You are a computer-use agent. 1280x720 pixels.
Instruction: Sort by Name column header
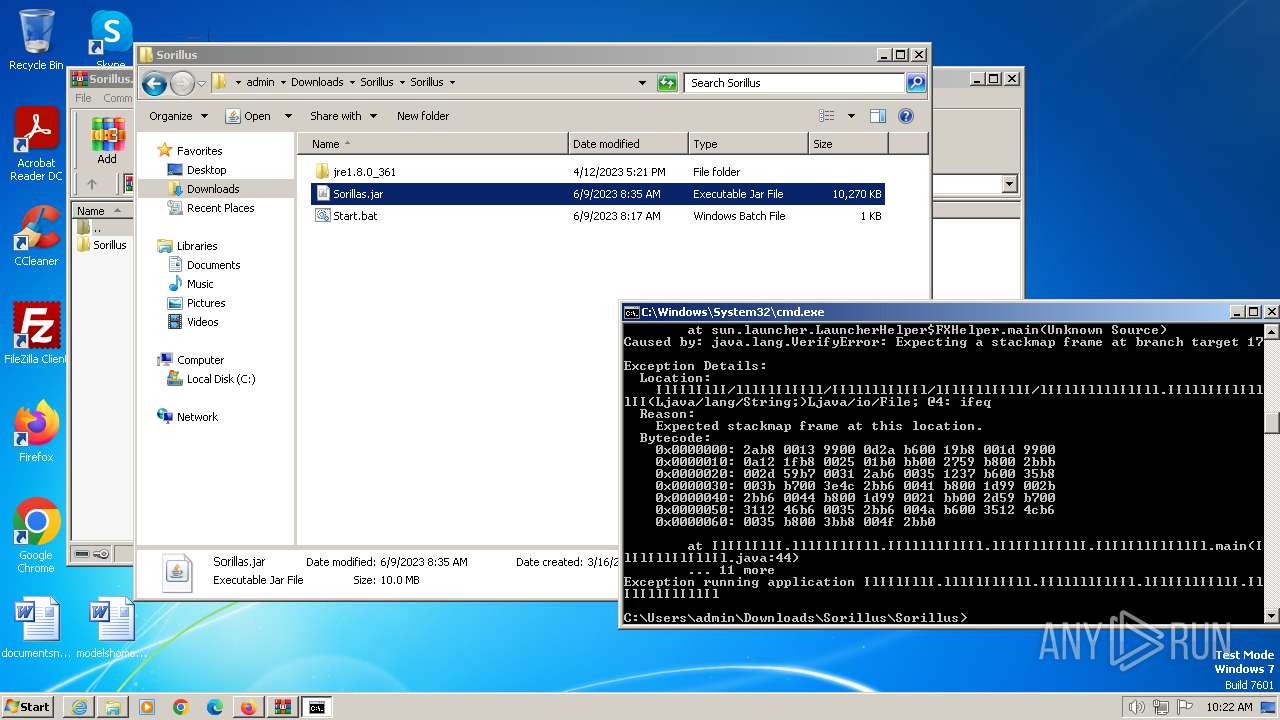[x=433, y=144]
